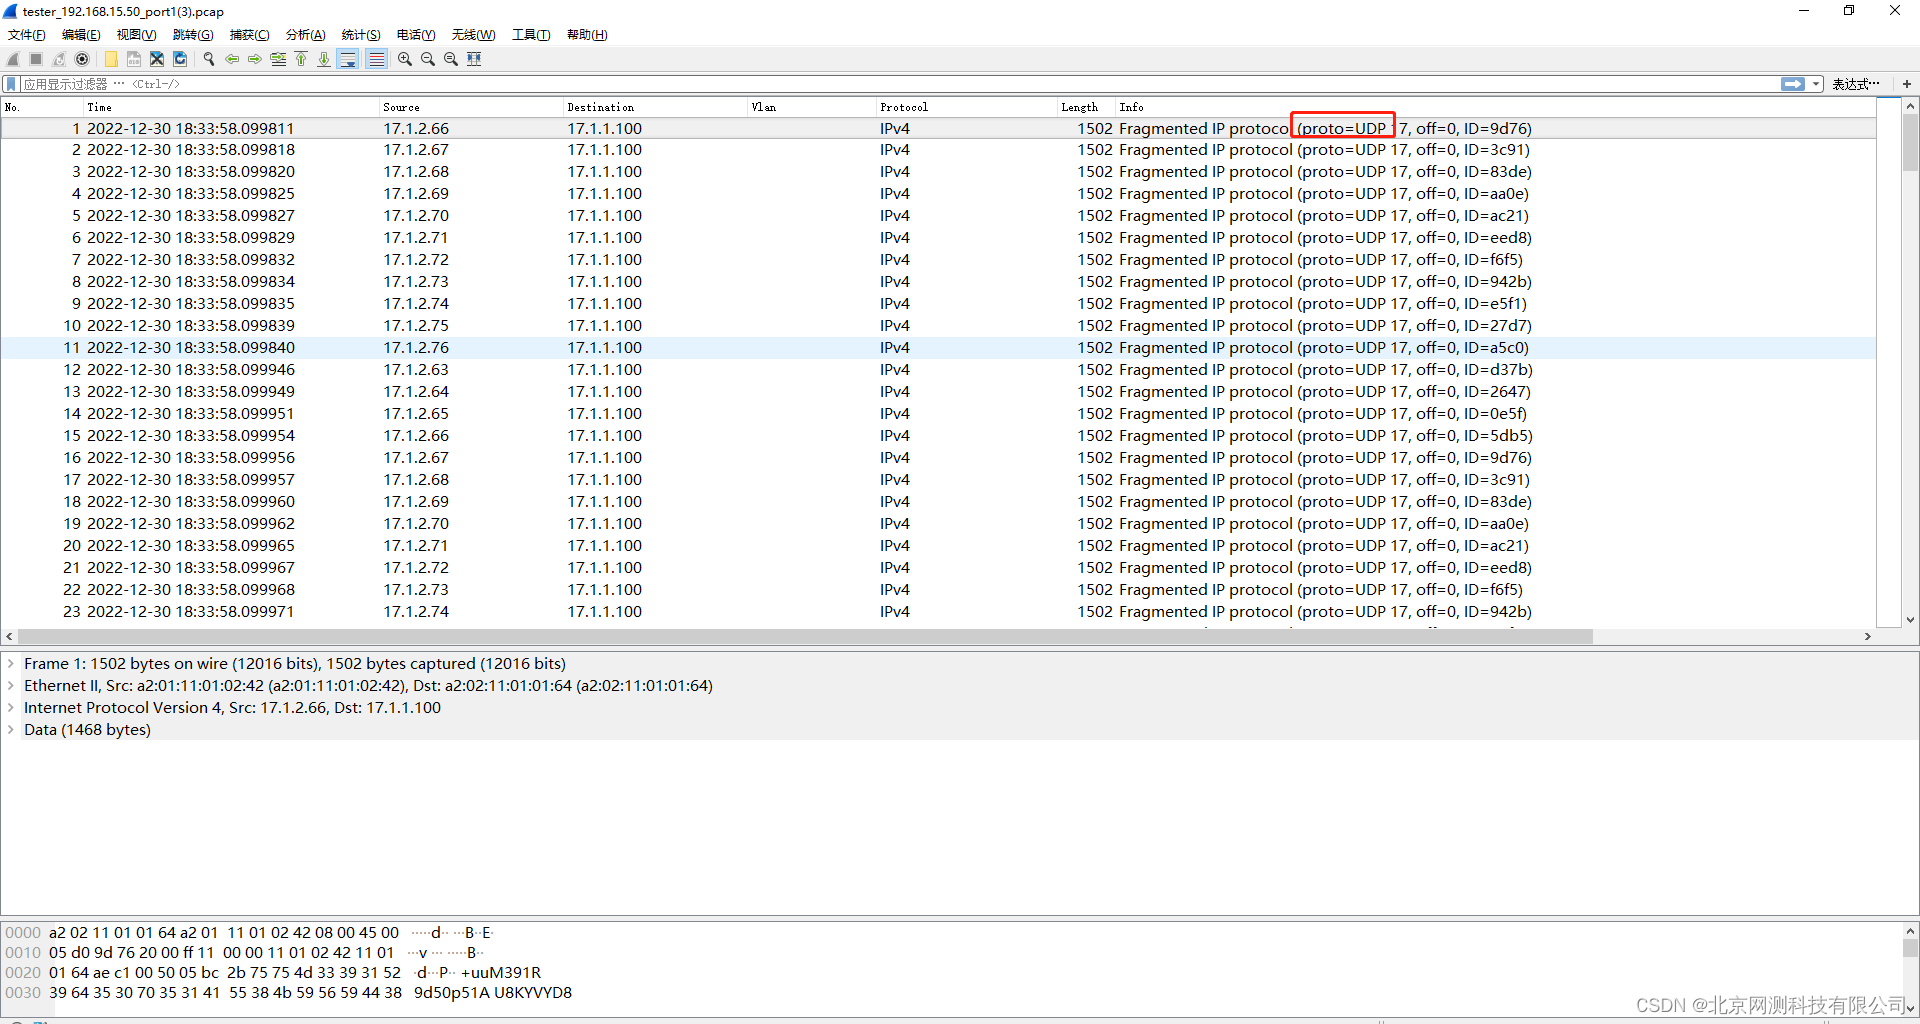1920x1024 pixels.
Task: Sort packets by Source column
Action: pos(471,107)
